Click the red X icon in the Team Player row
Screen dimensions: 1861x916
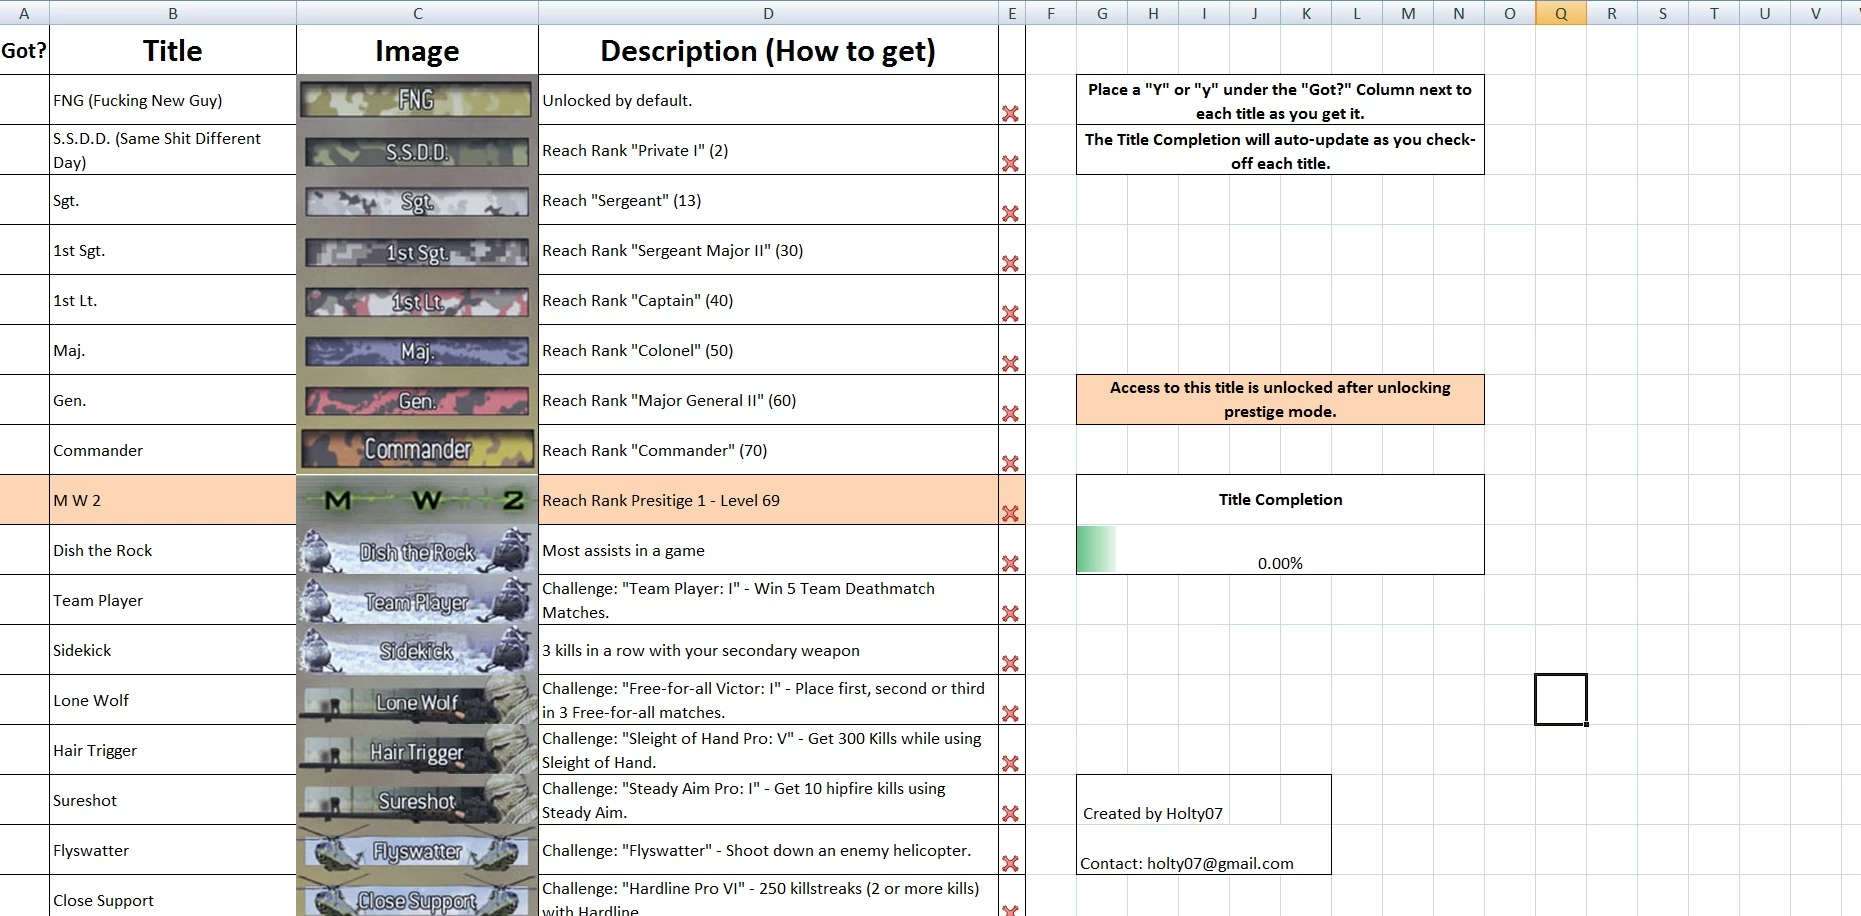[x=1010, y=614]
